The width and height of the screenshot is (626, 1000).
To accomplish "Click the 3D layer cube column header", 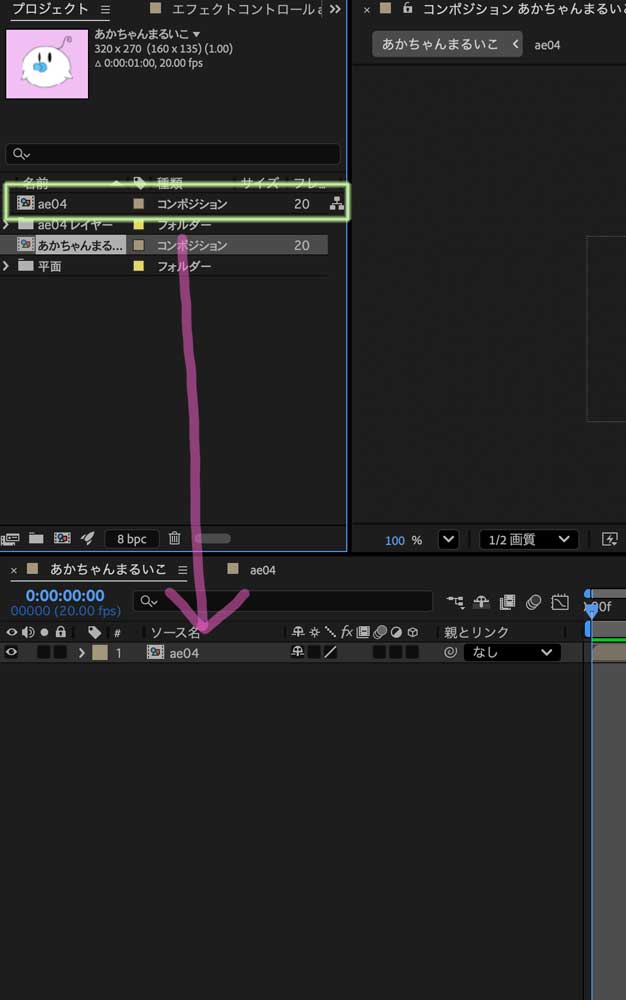I will 413,632.
